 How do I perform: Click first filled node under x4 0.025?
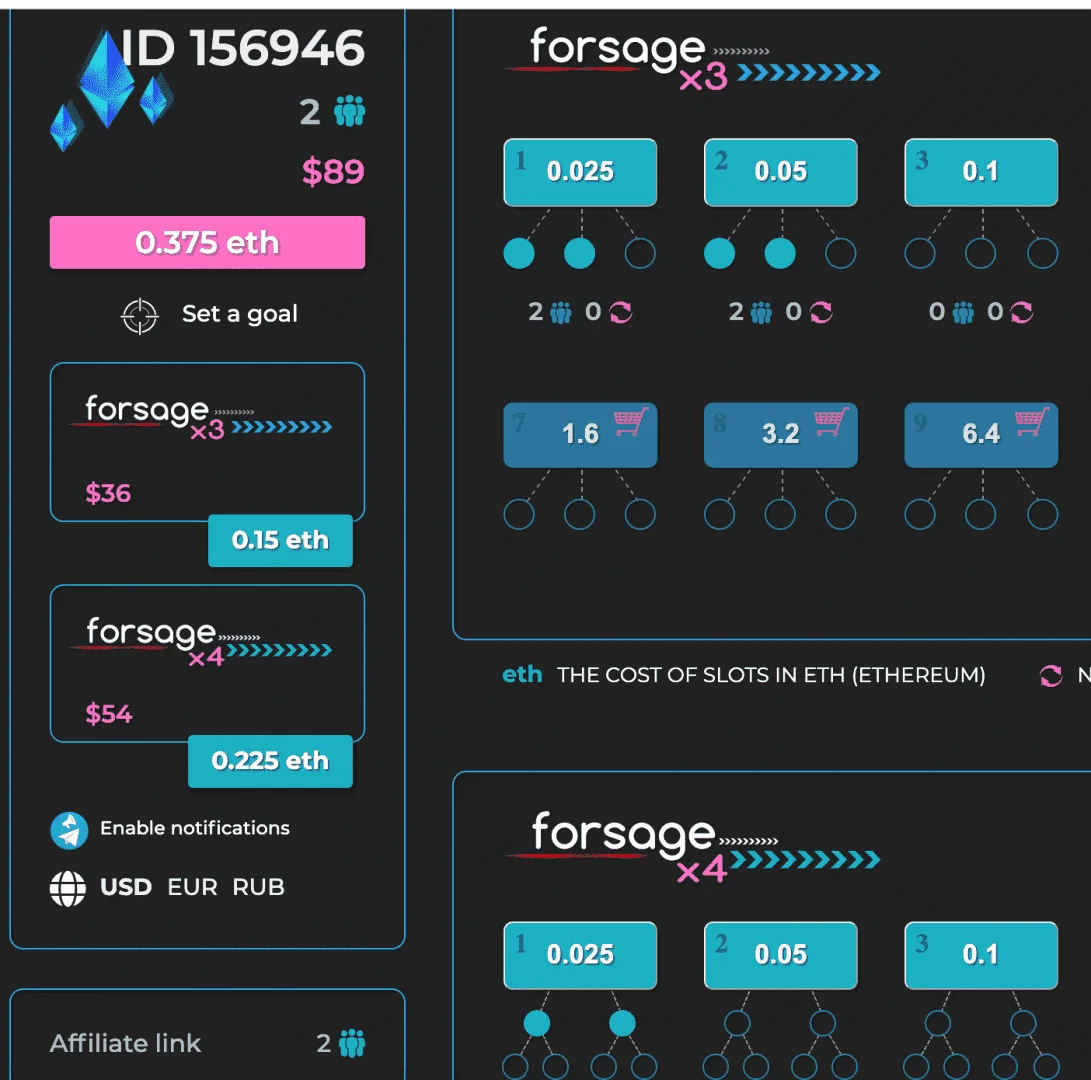[536, 1024]
